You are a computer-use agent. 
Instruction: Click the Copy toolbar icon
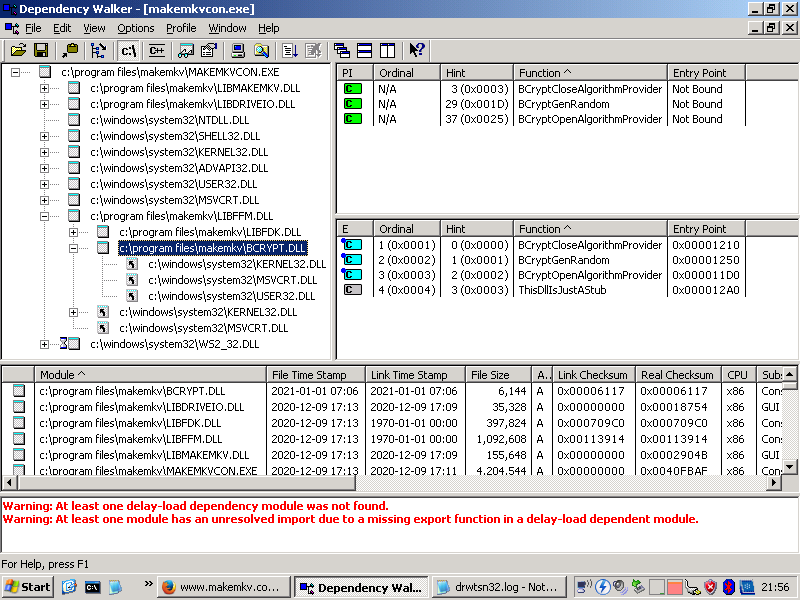(70, 51)
